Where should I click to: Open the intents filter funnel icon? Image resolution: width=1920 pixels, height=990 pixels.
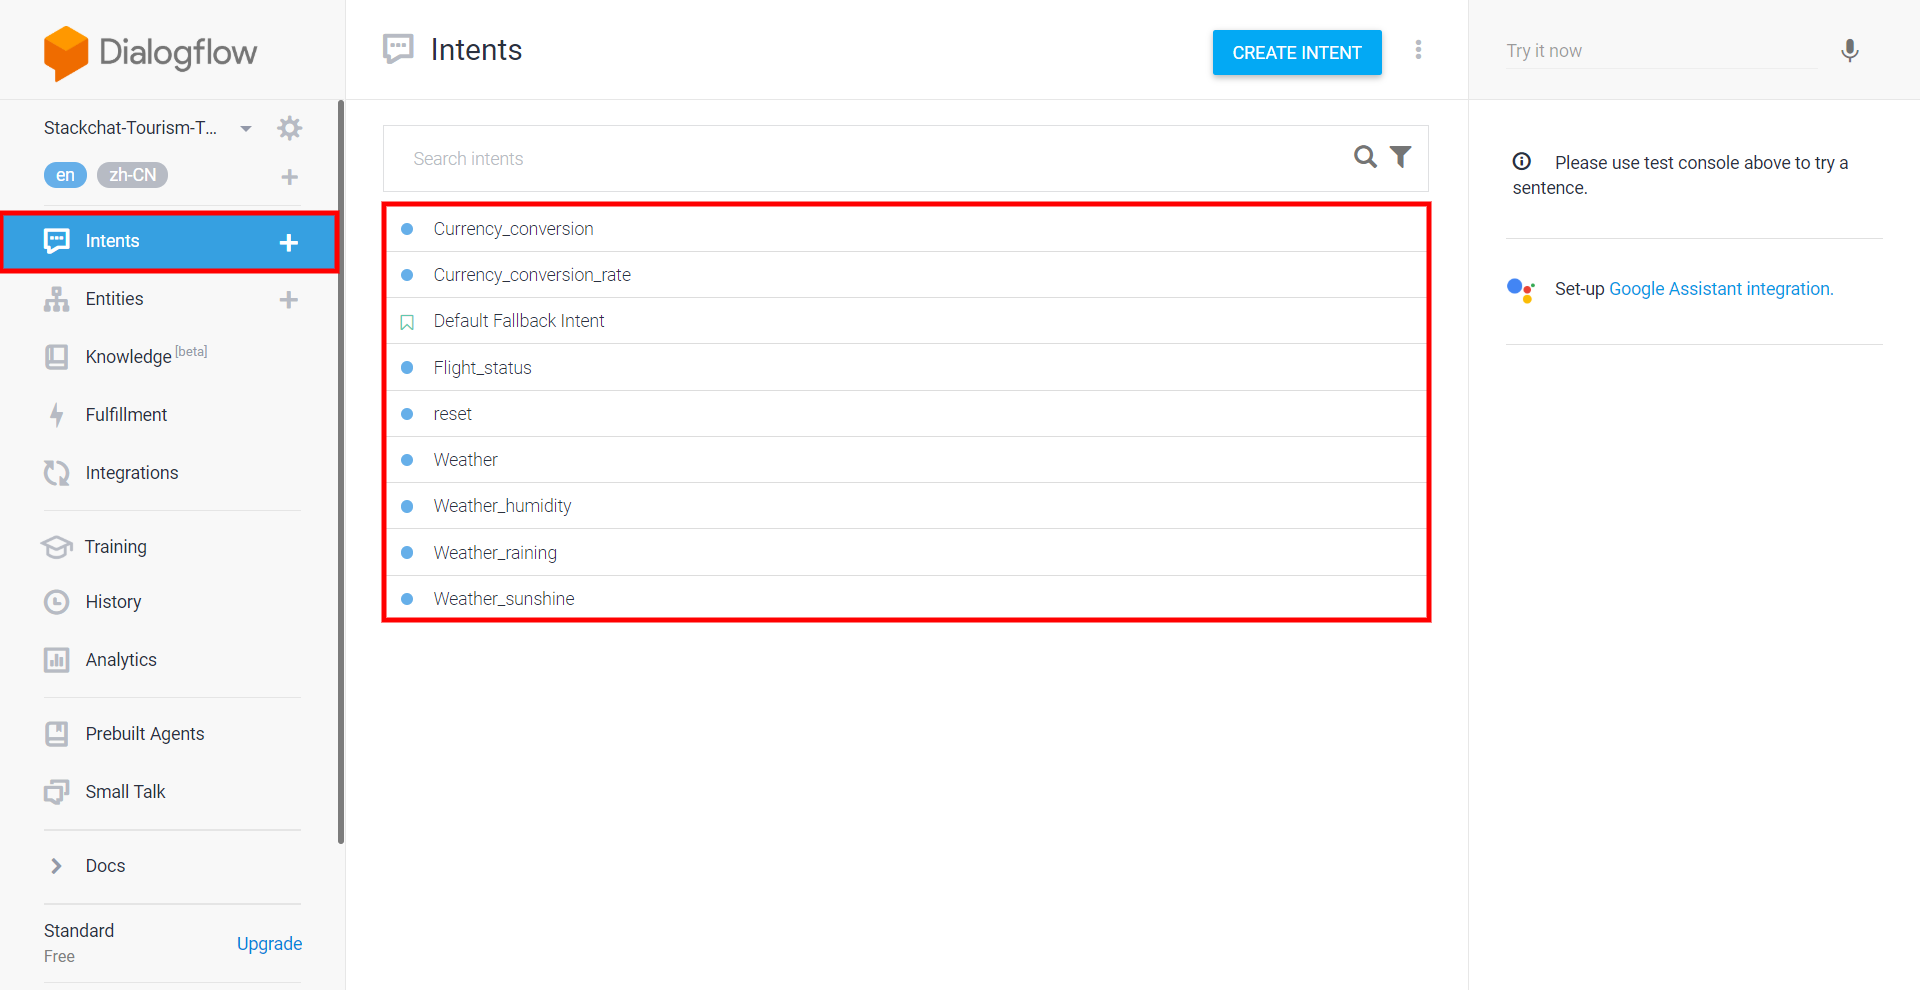pos(1401,157)
